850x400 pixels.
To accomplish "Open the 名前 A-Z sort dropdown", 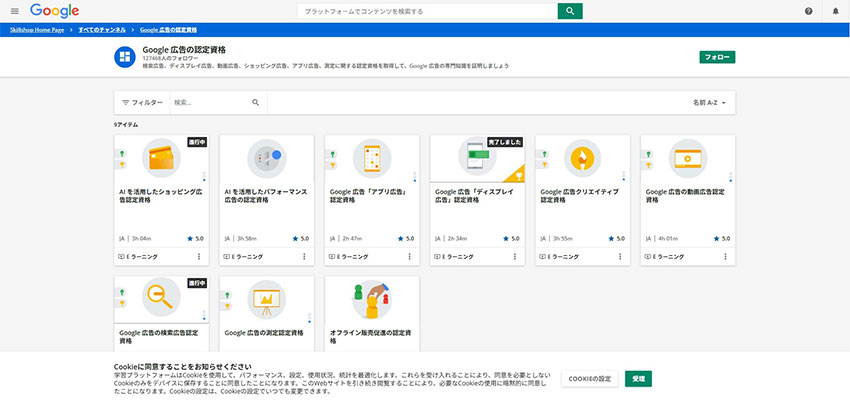I will pyautogui.click(x=709, y=102).
